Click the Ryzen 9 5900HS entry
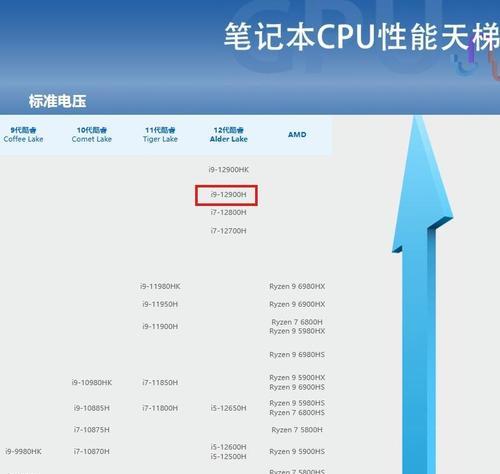Image resolution: width=500 pixels, height=474 pixels. [x=297, y=451]
